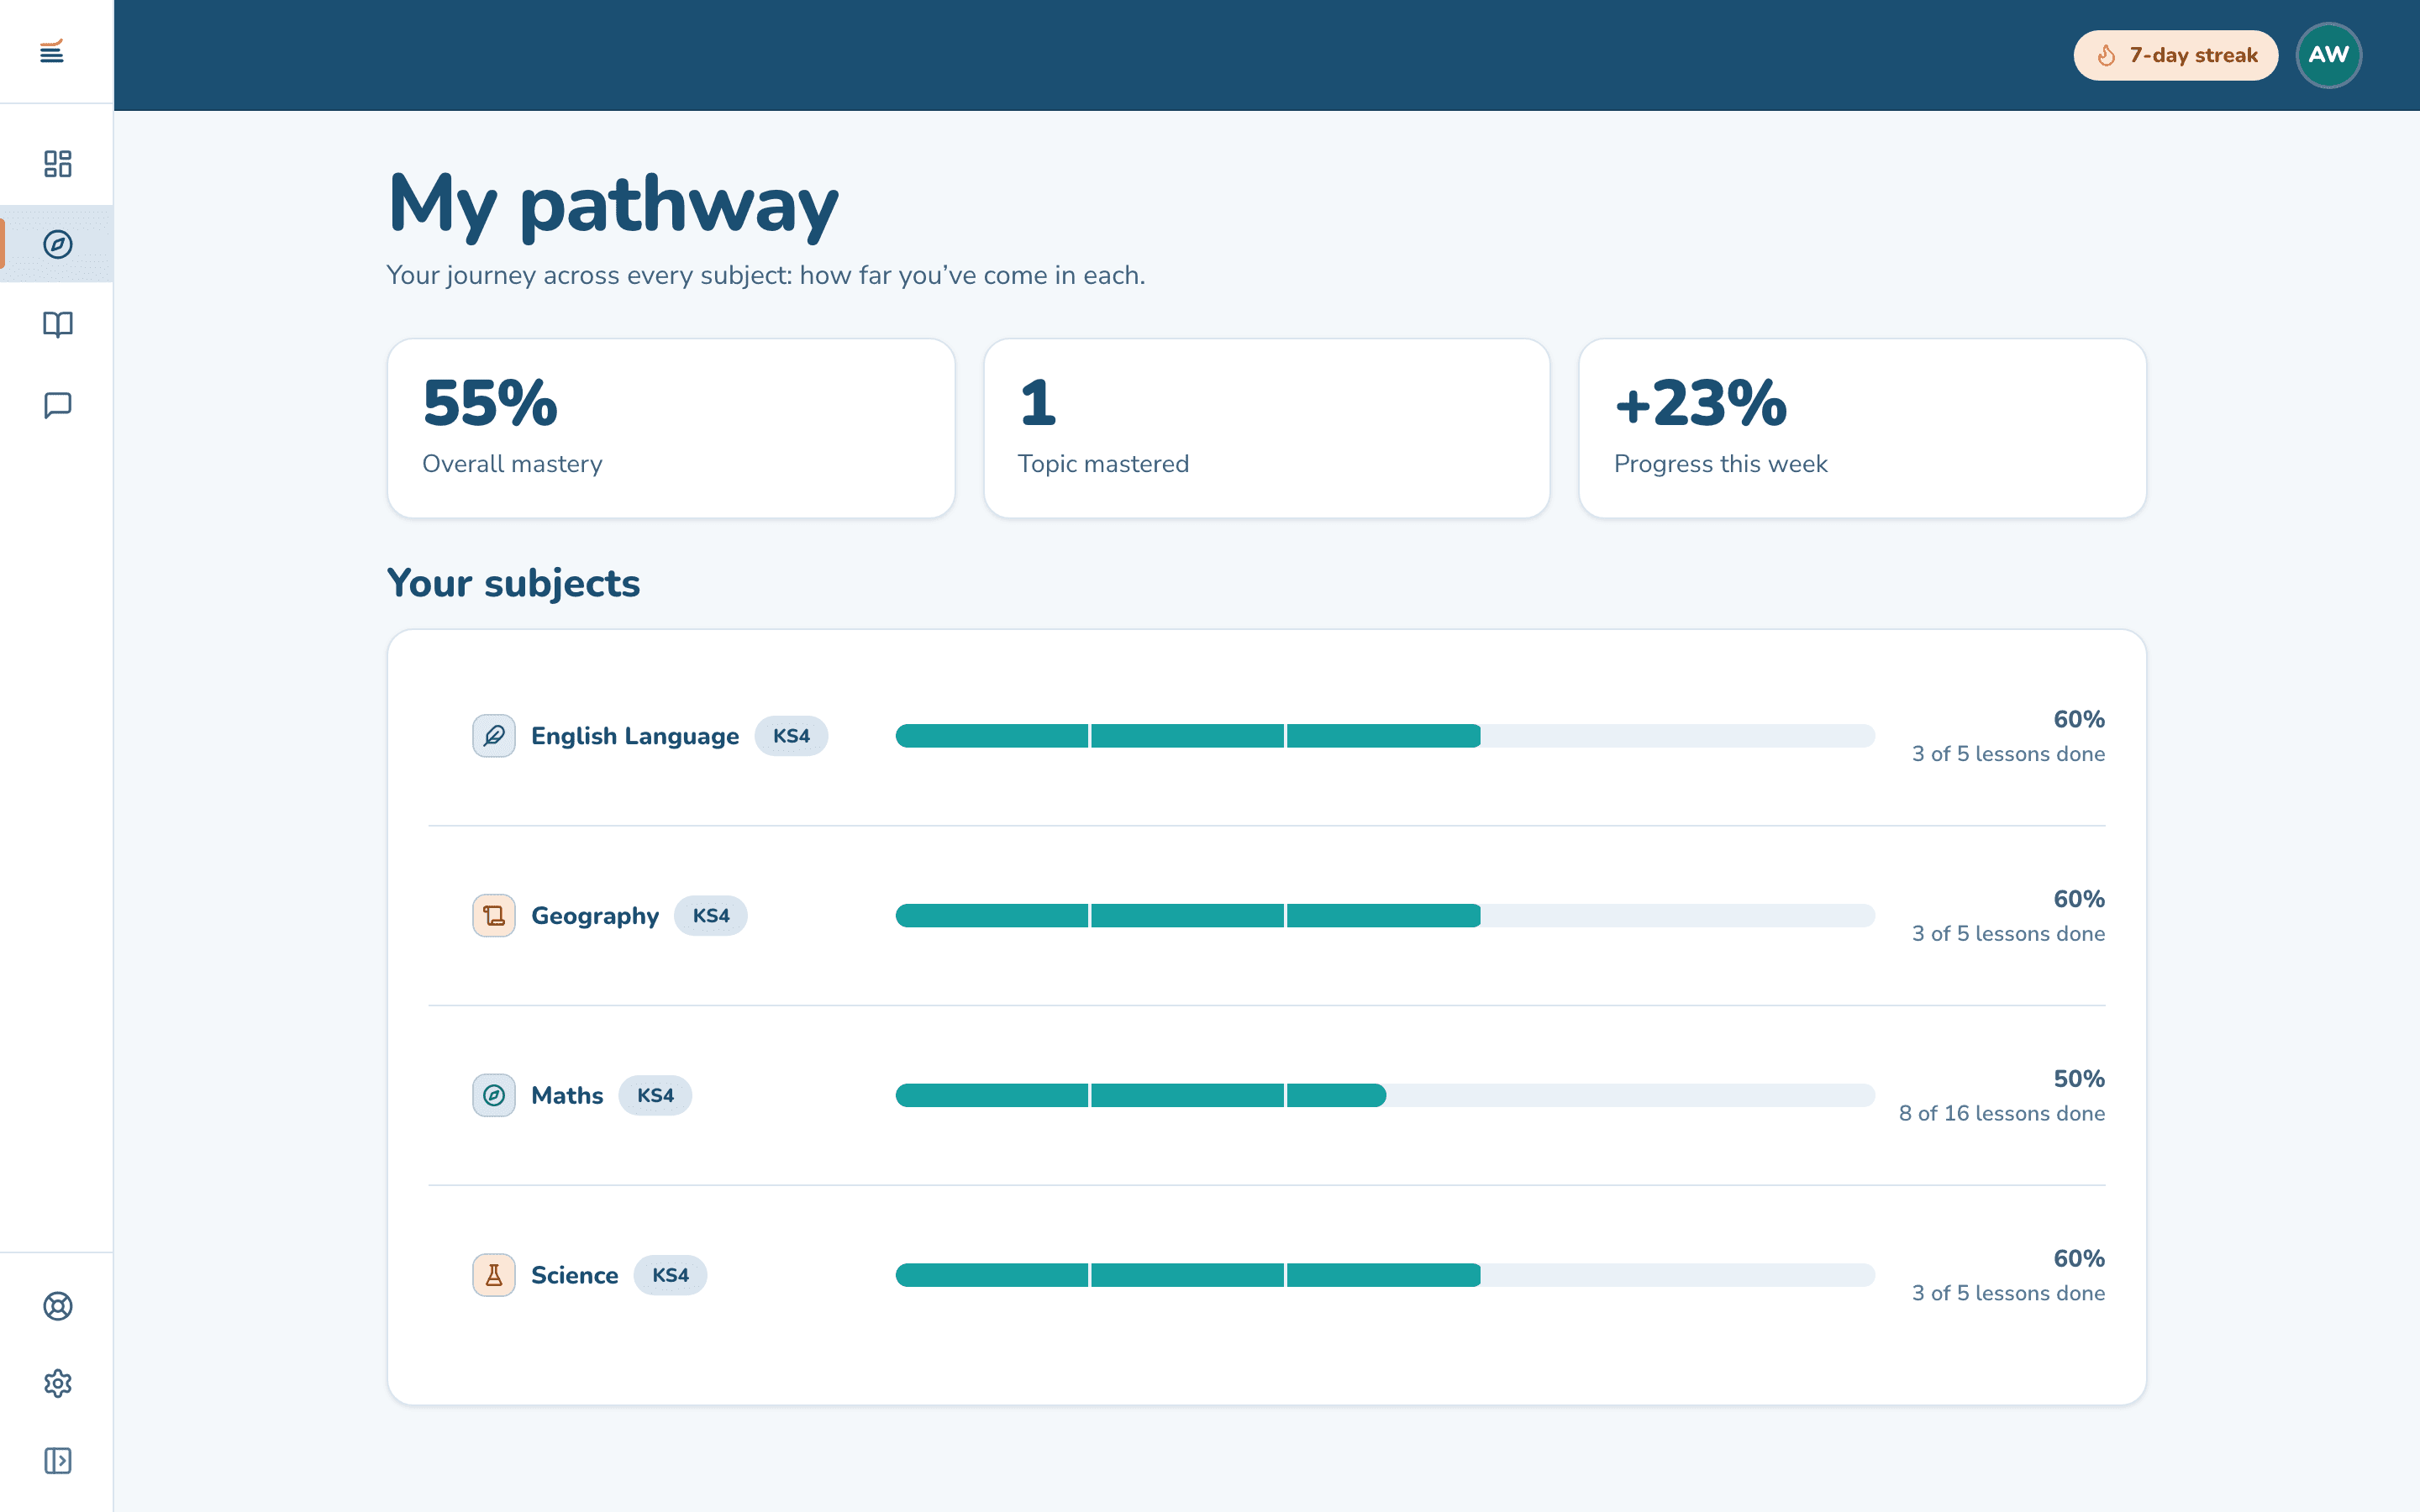Open the Maths subject row
The width and height of the screenshot is (2420, 1512).
coord(1267,1096)
